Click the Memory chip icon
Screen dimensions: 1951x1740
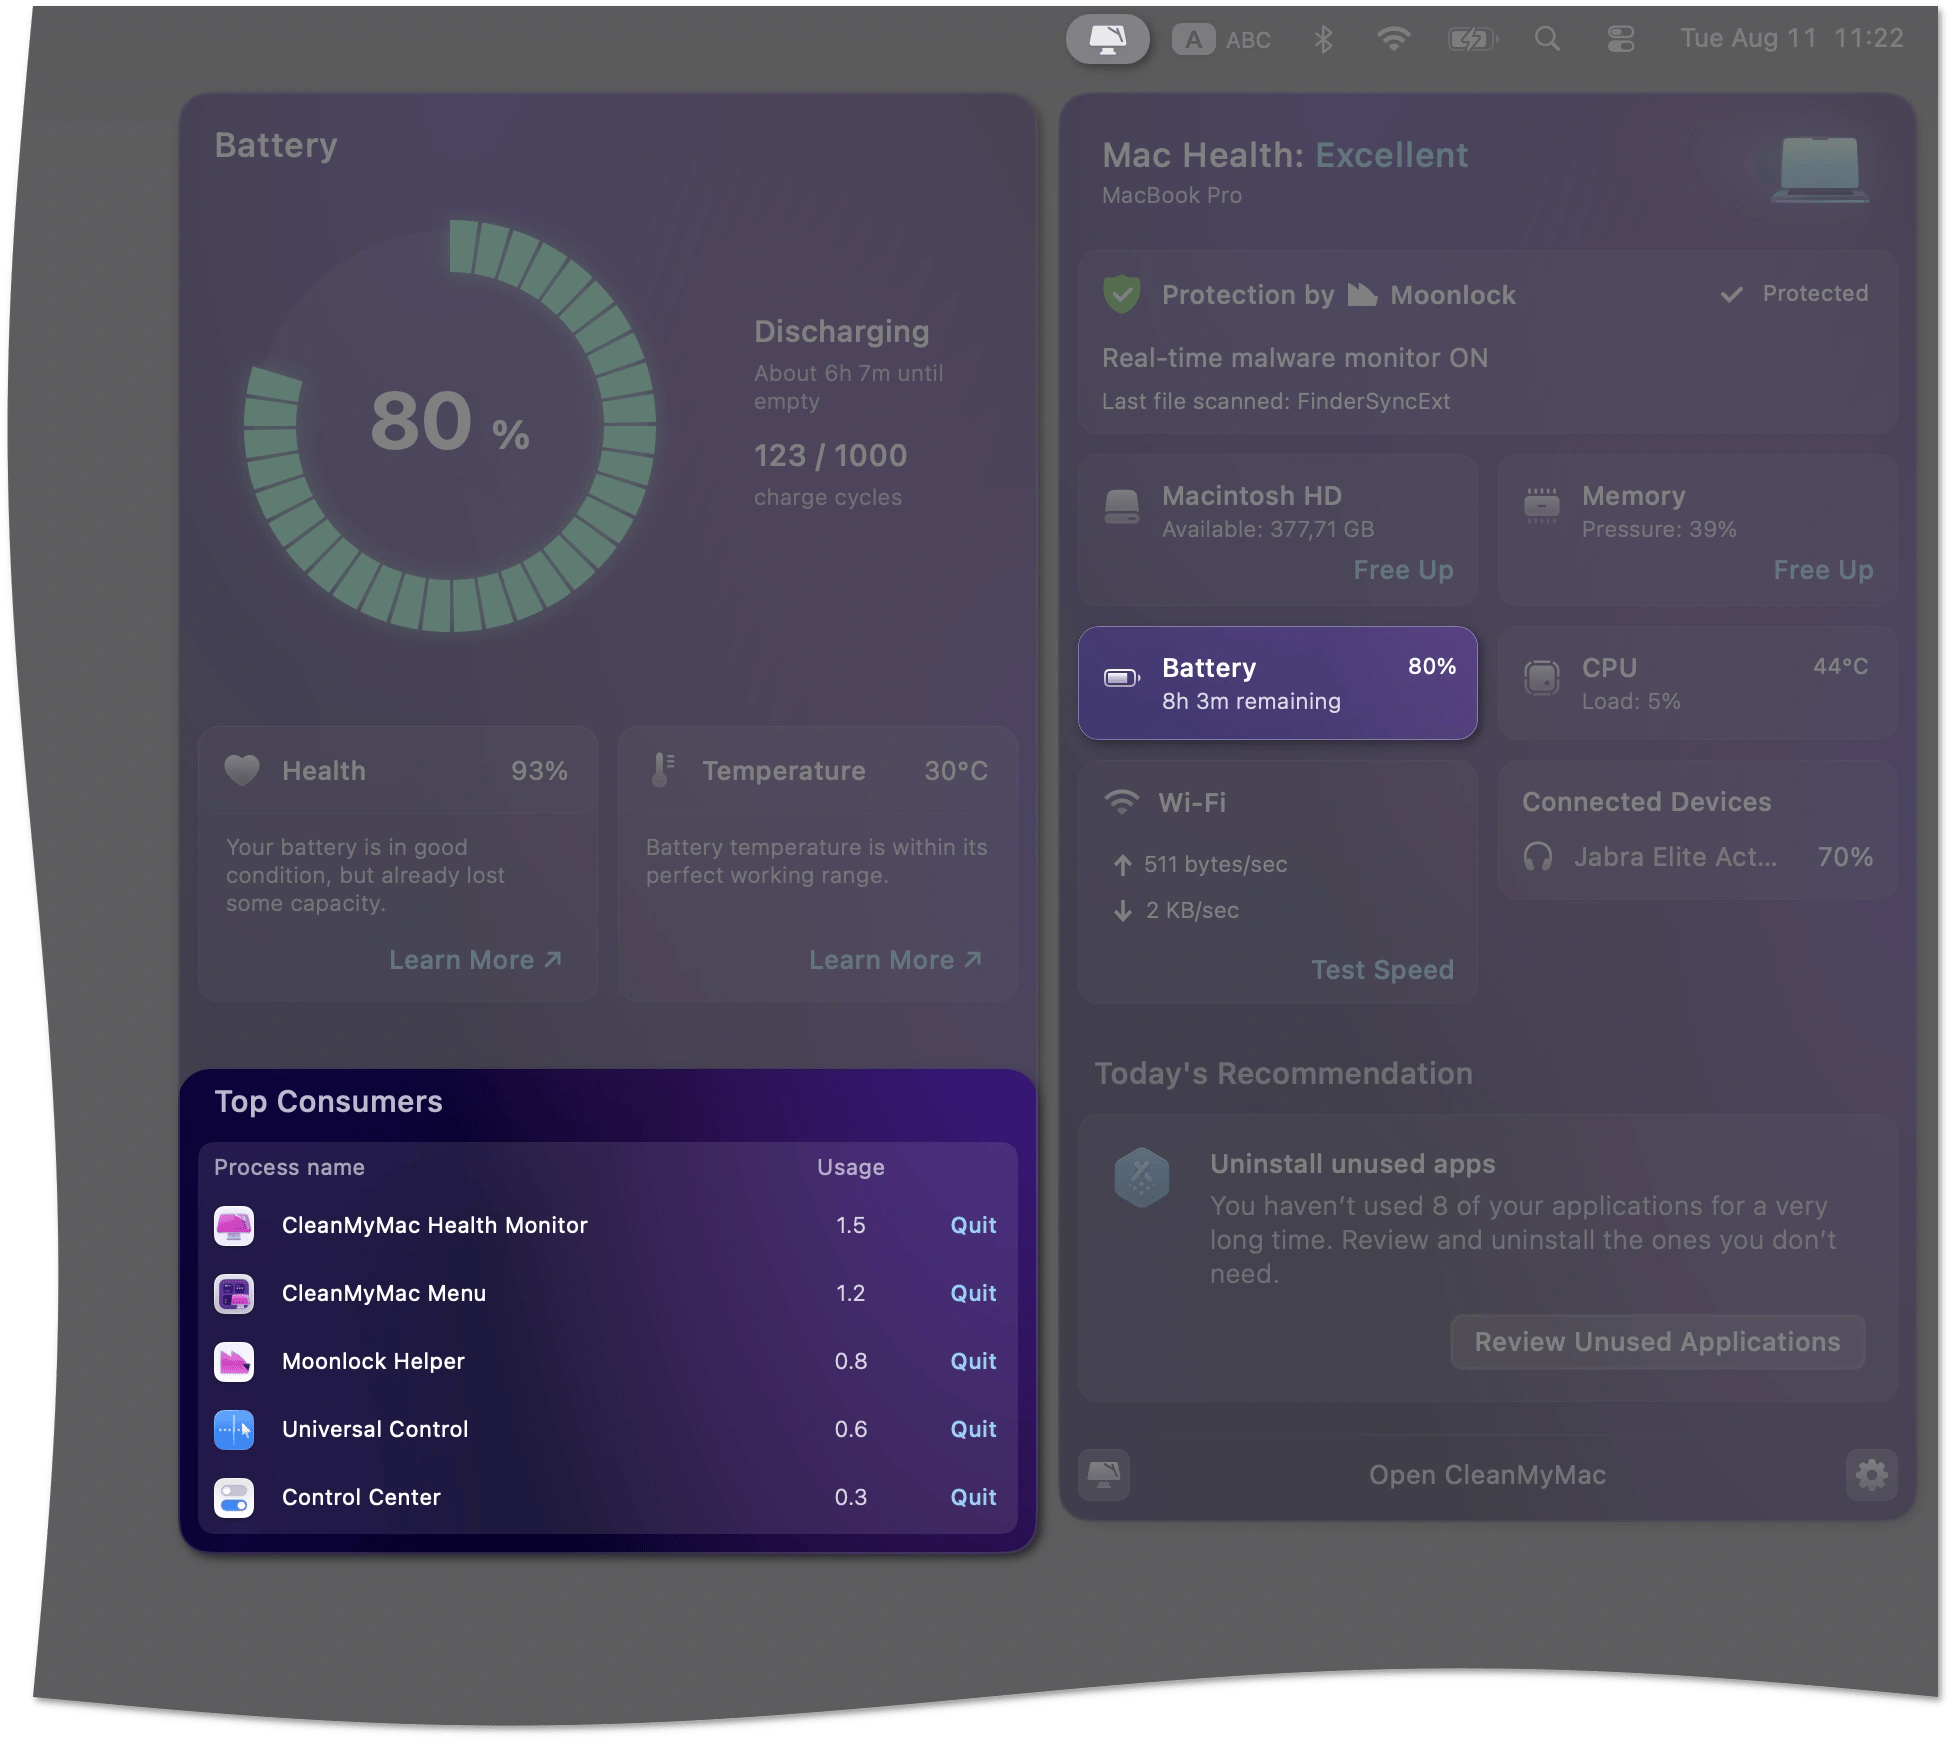(1541, 505)
